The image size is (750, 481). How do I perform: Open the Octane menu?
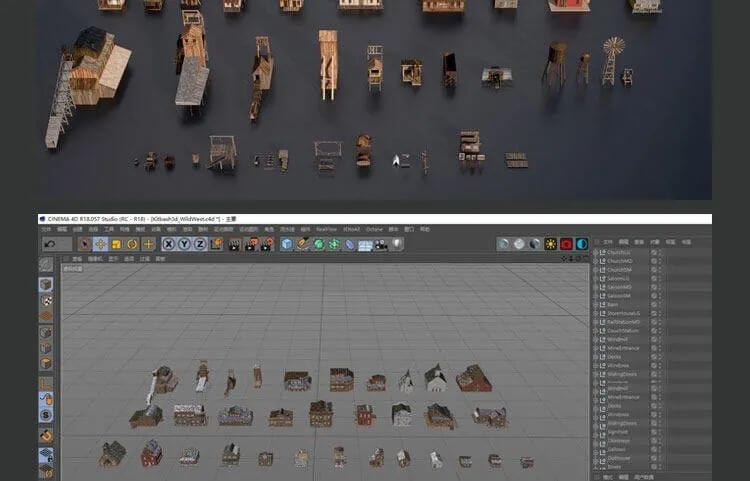click(x=374, y=229)
